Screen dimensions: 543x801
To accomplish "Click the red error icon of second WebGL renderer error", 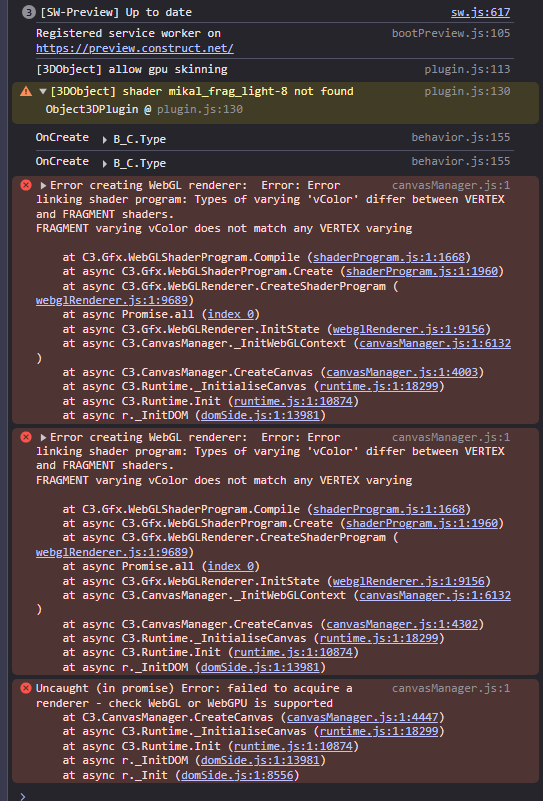I will click(26, 437).
